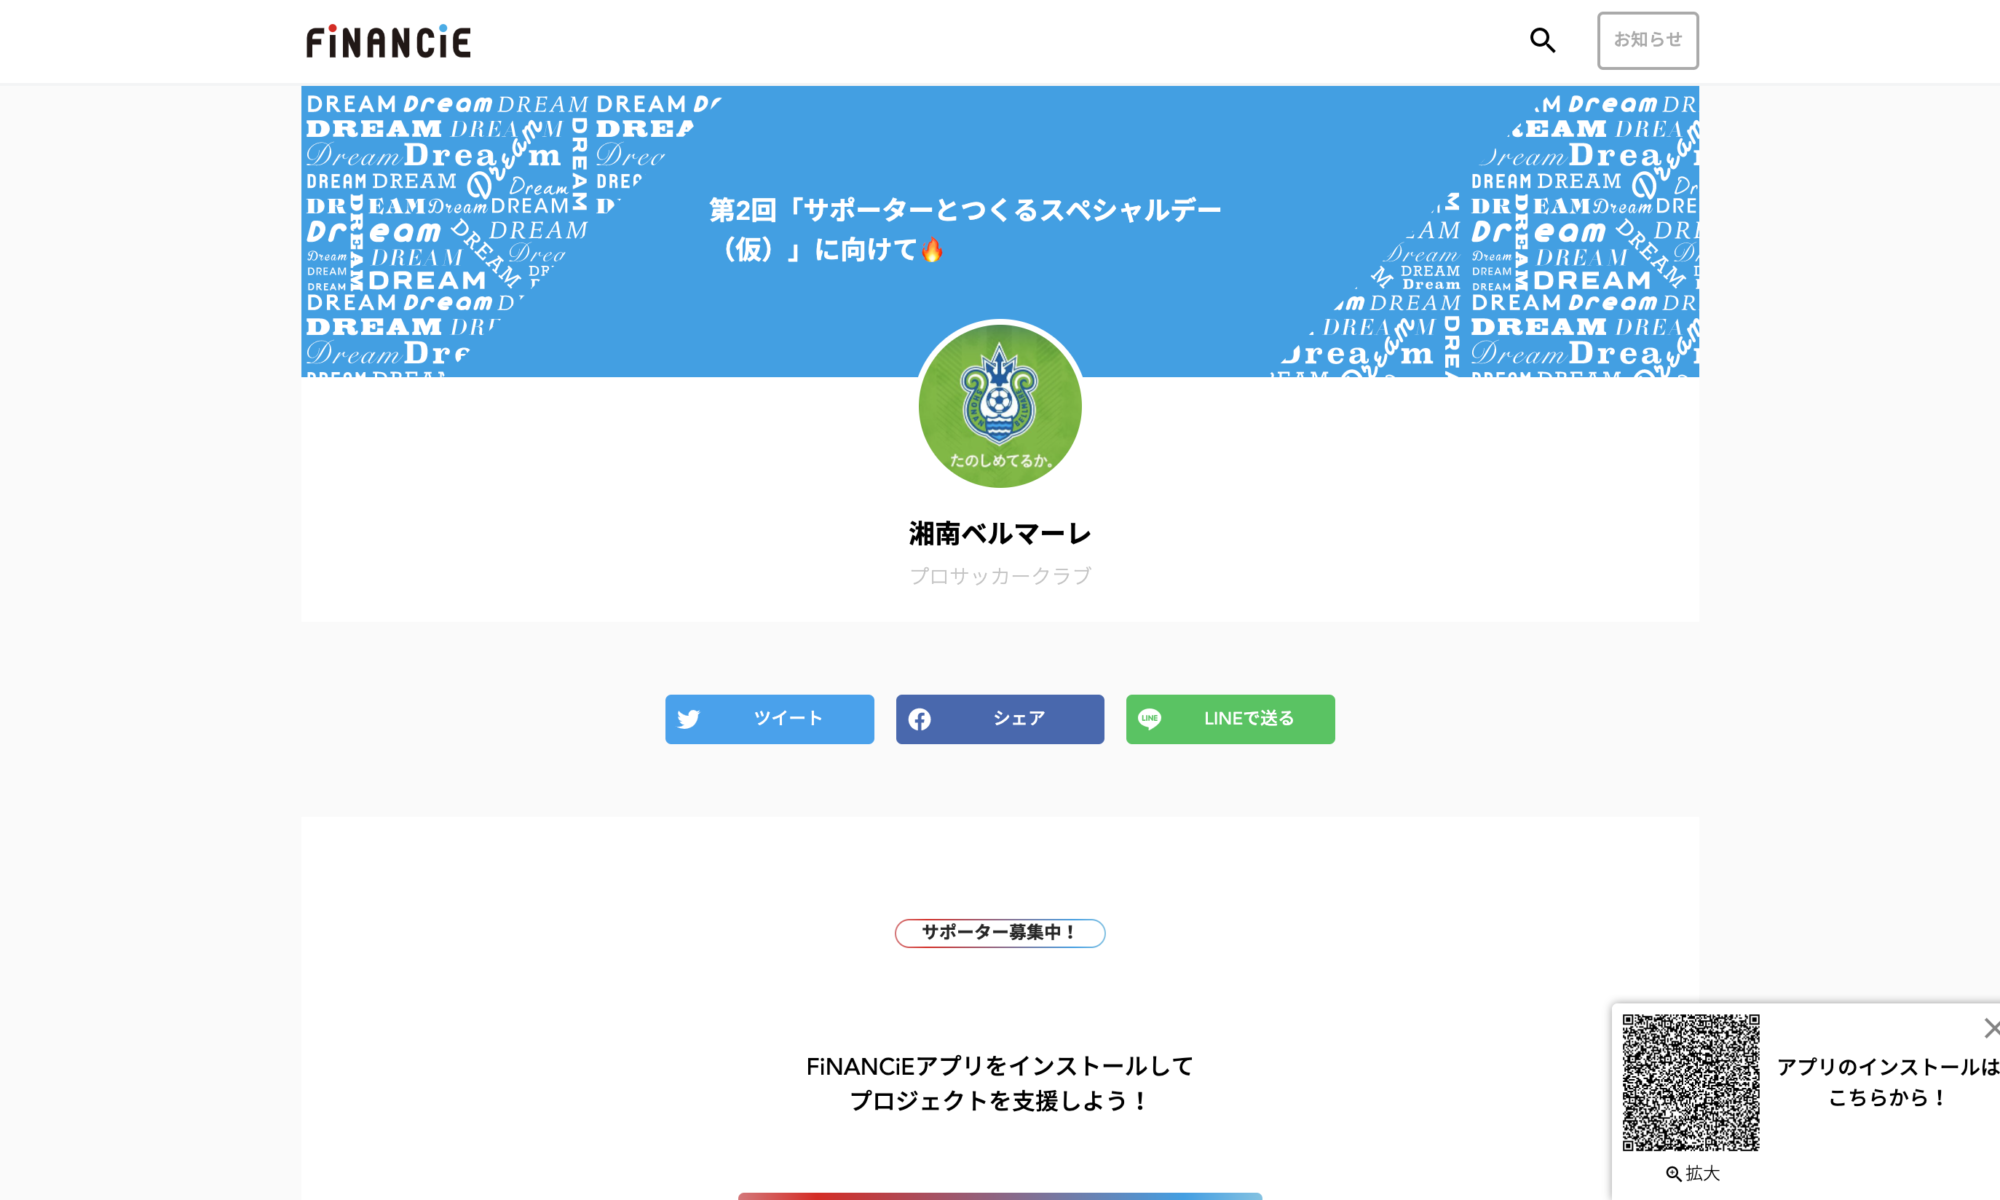The height and width of the screenshot is (1200, 2000).
Task: Click the プロサッカークラブ subtitle text
Action: coord(999,575)
